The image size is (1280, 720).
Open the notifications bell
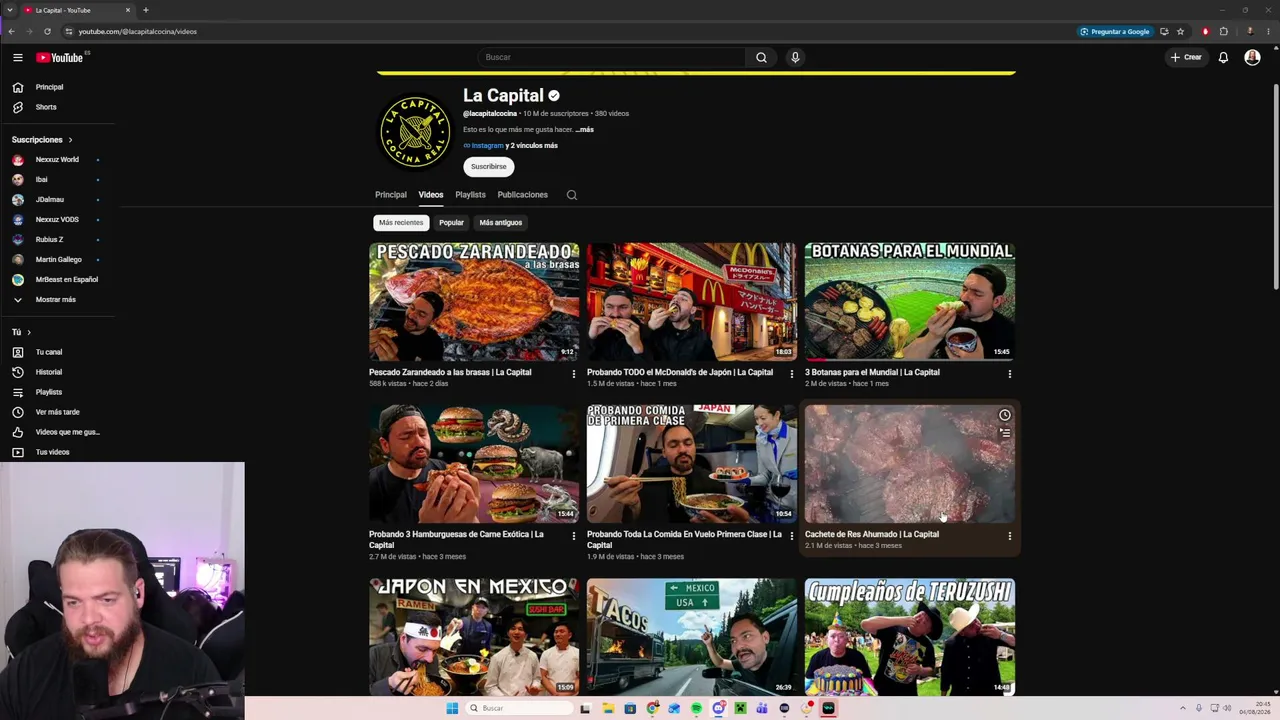pos(1223,58)
